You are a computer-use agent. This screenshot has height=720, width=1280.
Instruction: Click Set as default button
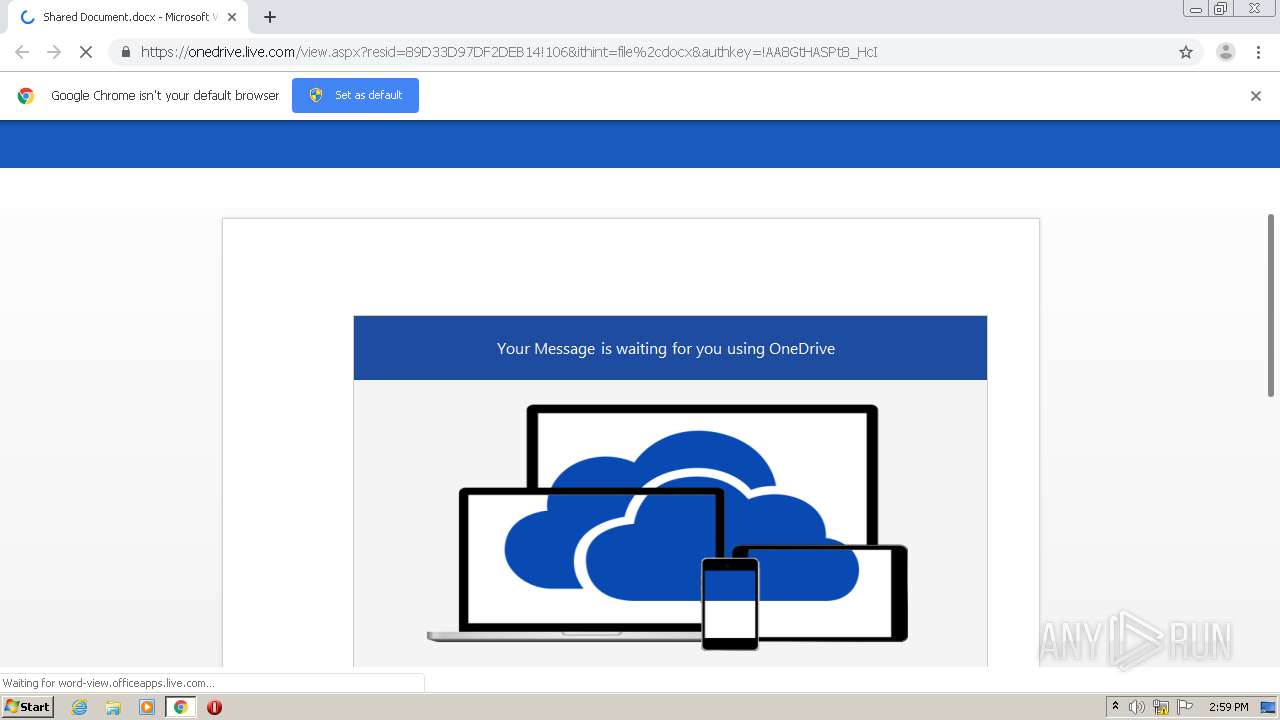tap(355, 95)
